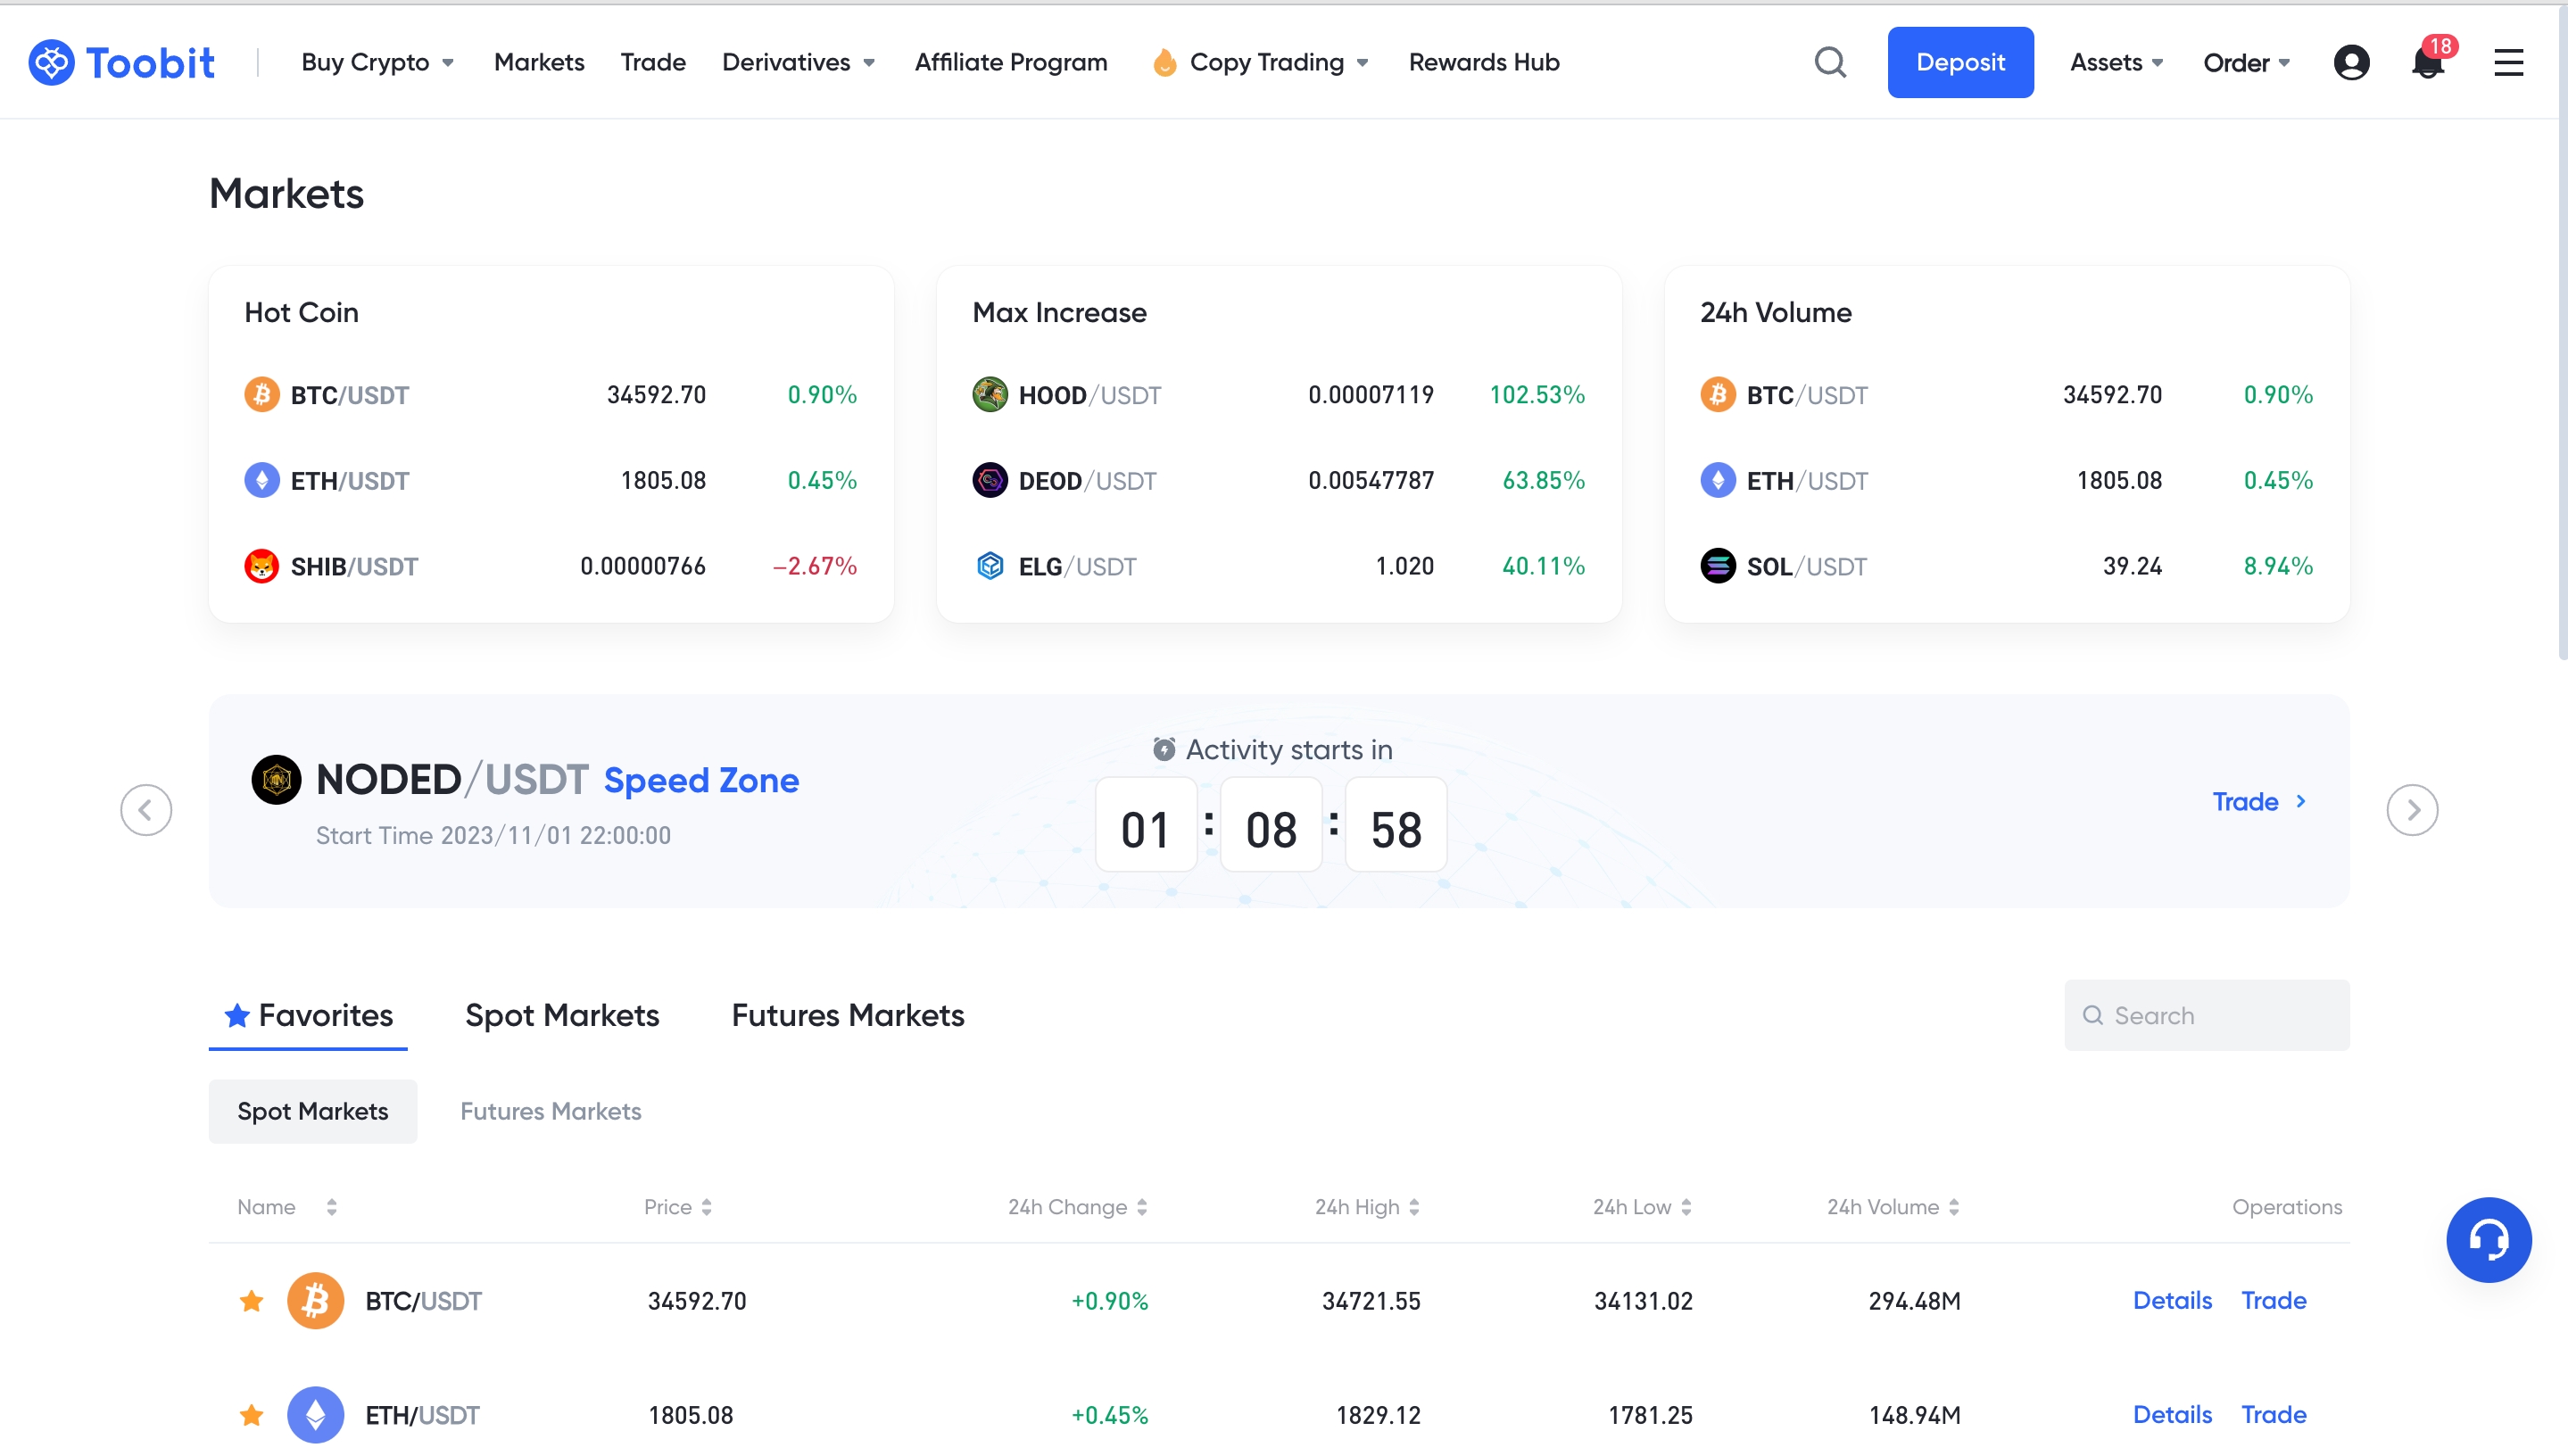This screenshot has height=1456, width=2568.
Task: Click the blue Deposit button
Action: (1960, 62)
